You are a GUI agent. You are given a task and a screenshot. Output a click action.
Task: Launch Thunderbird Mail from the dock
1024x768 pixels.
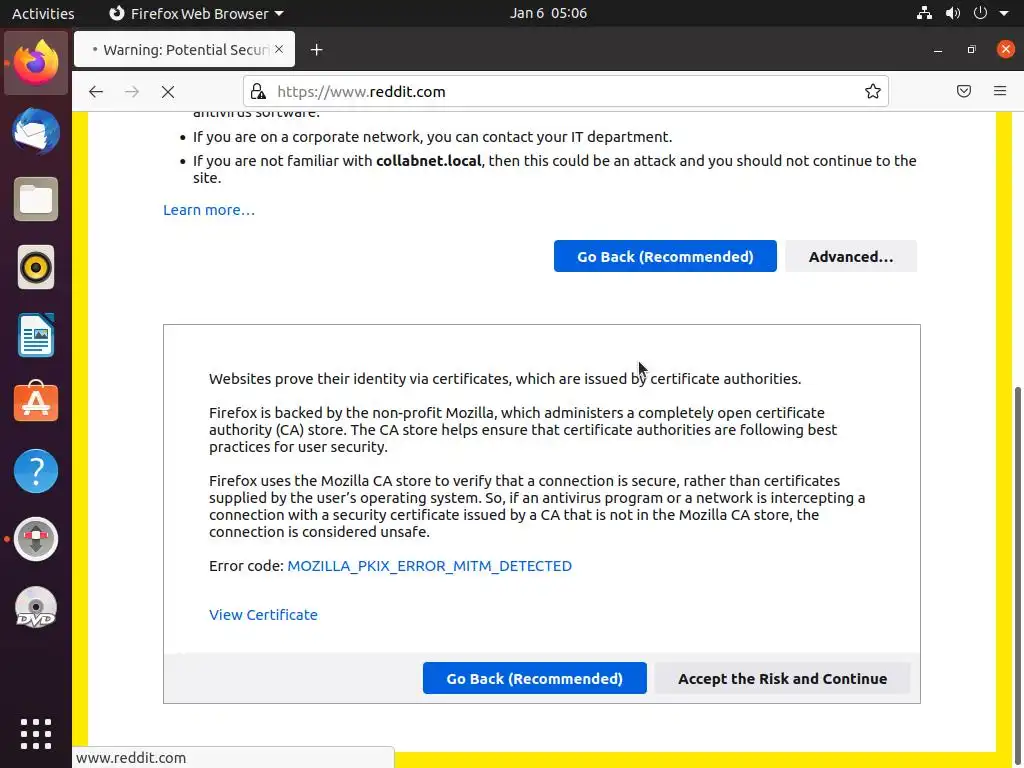36,131
